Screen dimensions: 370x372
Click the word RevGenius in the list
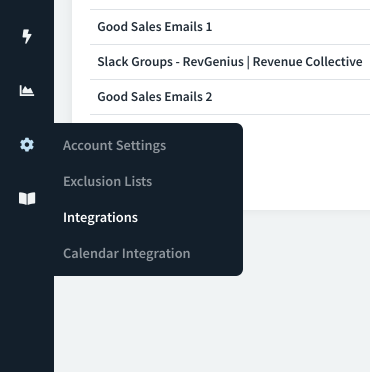point(213,62)
